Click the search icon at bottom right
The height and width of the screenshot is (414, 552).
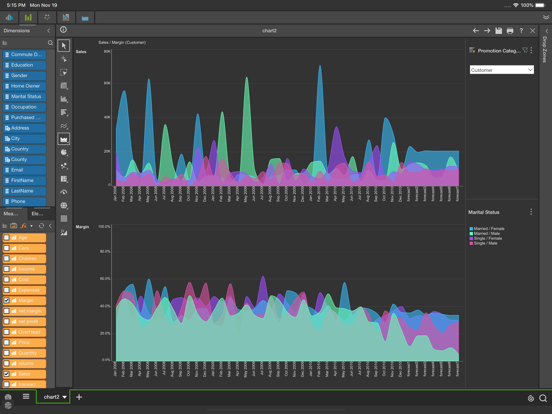click(543, 398)
